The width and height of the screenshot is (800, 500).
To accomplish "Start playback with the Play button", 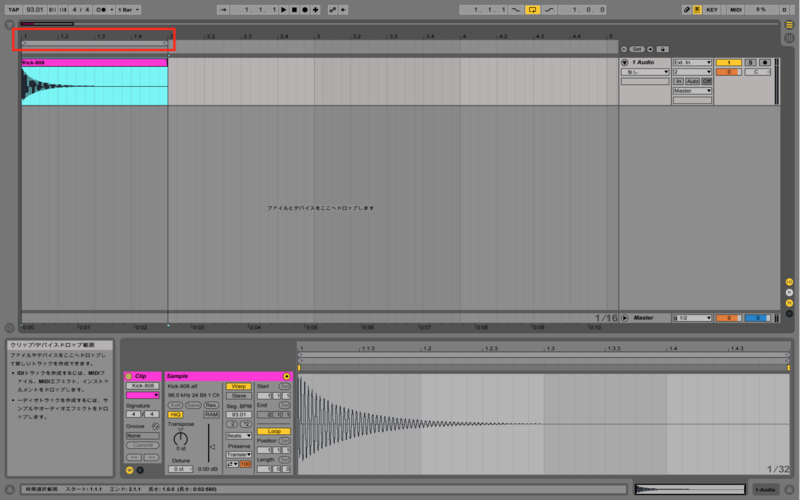I will pos(284,10).
